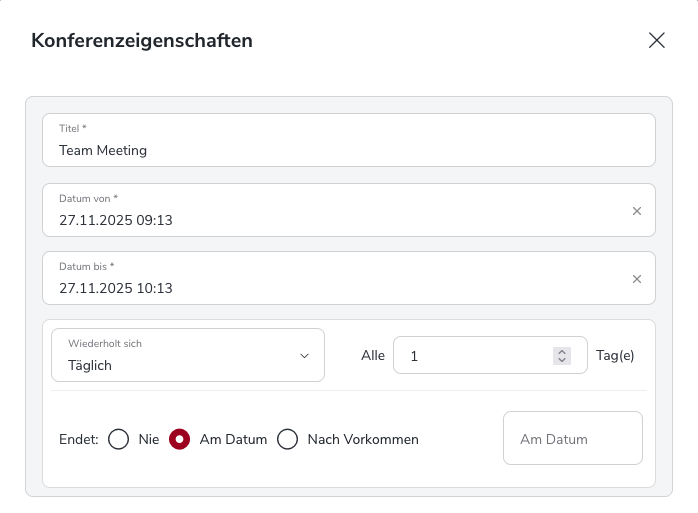Increase the Alle interval with up arrow

pyautogui.click(x=562, y=351)
